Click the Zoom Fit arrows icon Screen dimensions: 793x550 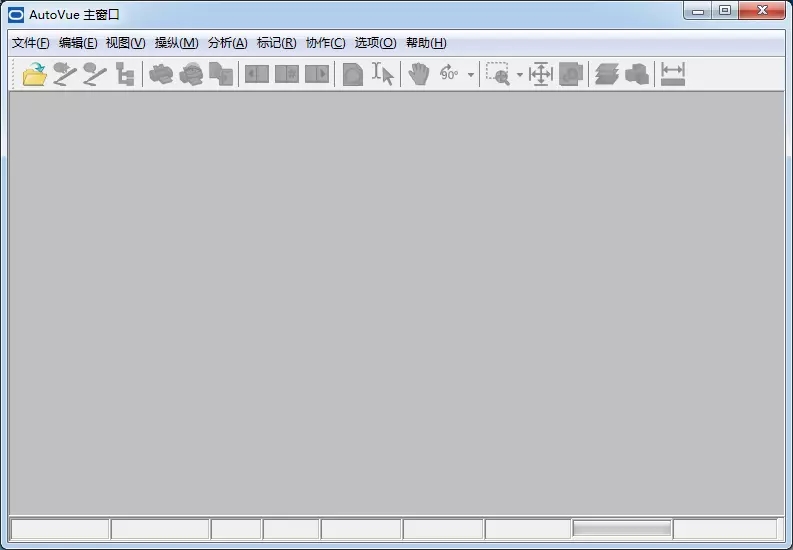click(x=541, y=74)
